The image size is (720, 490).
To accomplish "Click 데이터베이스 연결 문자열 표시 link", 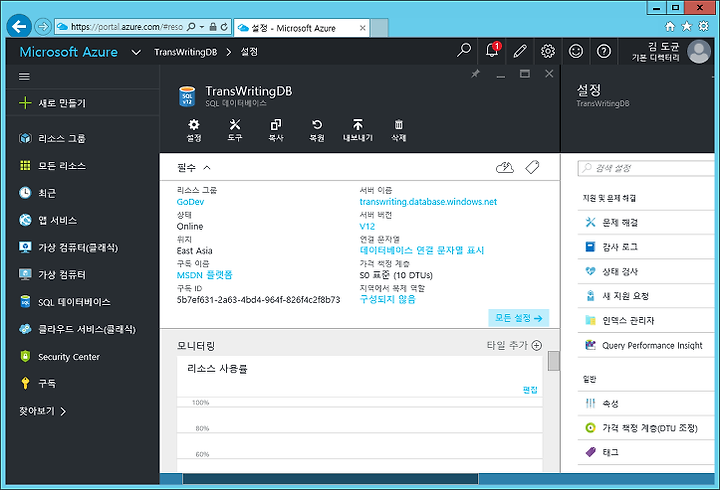I will pyautogui.click(x=422, y=250).
